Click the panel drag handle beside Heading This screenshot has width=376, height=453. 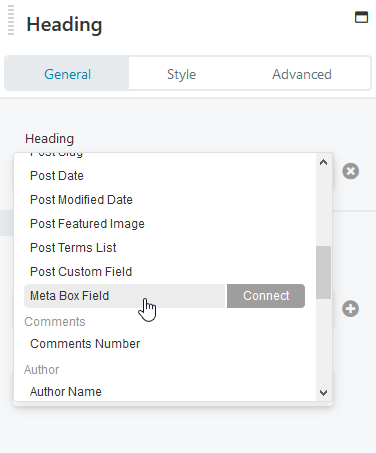(11, 20)
